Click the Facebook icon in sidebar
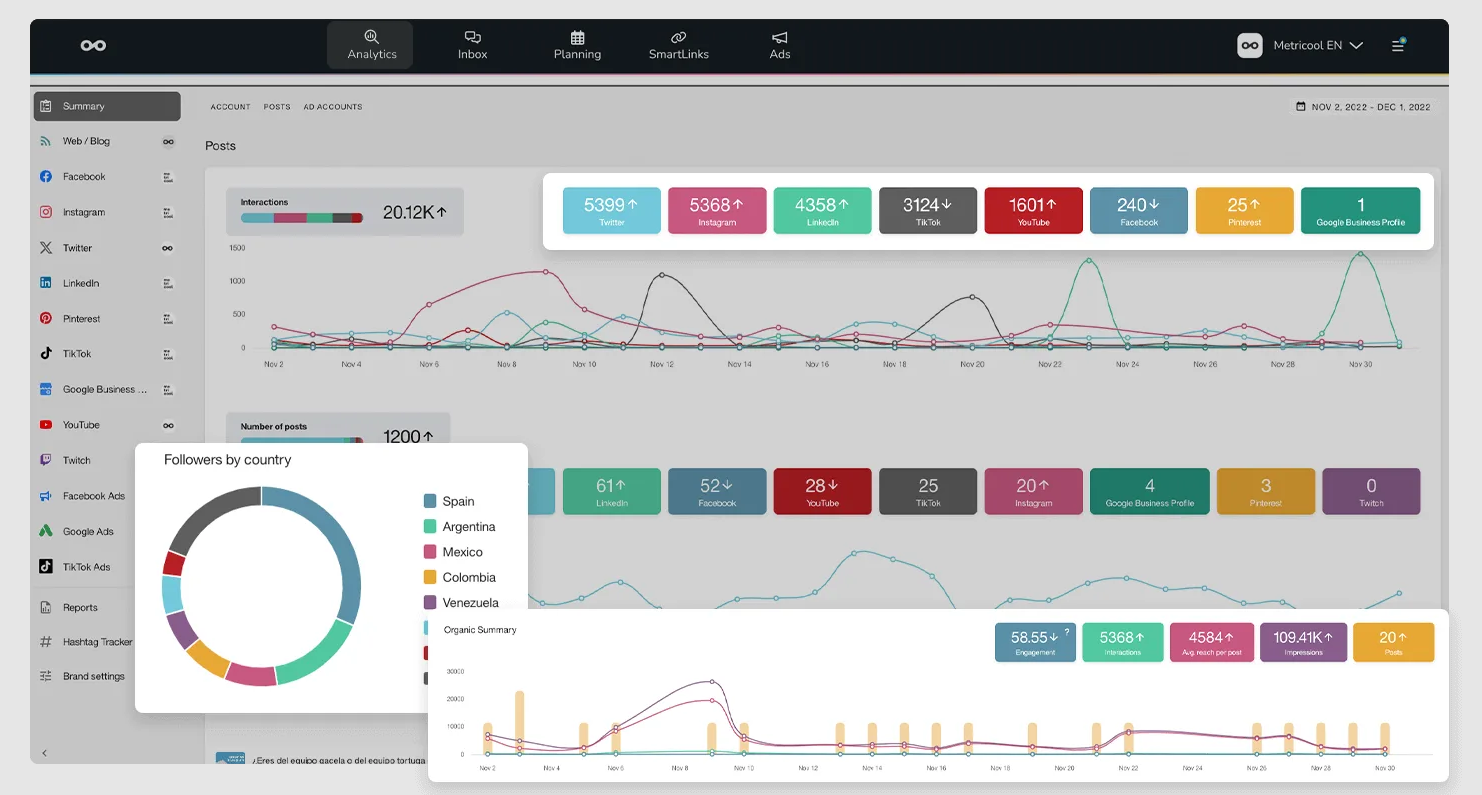Image resolution: width=1482 pixels, height=795 pixels. [46, 177]
